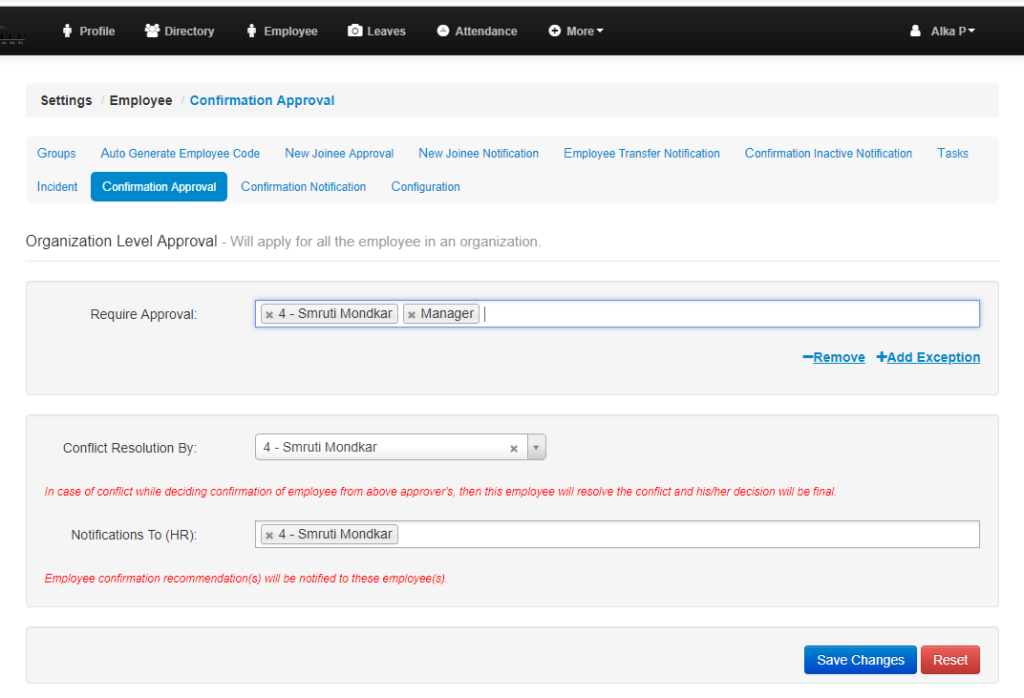
Task: Remove the Manager token from Require Approval
Action: tap(413, 313)
